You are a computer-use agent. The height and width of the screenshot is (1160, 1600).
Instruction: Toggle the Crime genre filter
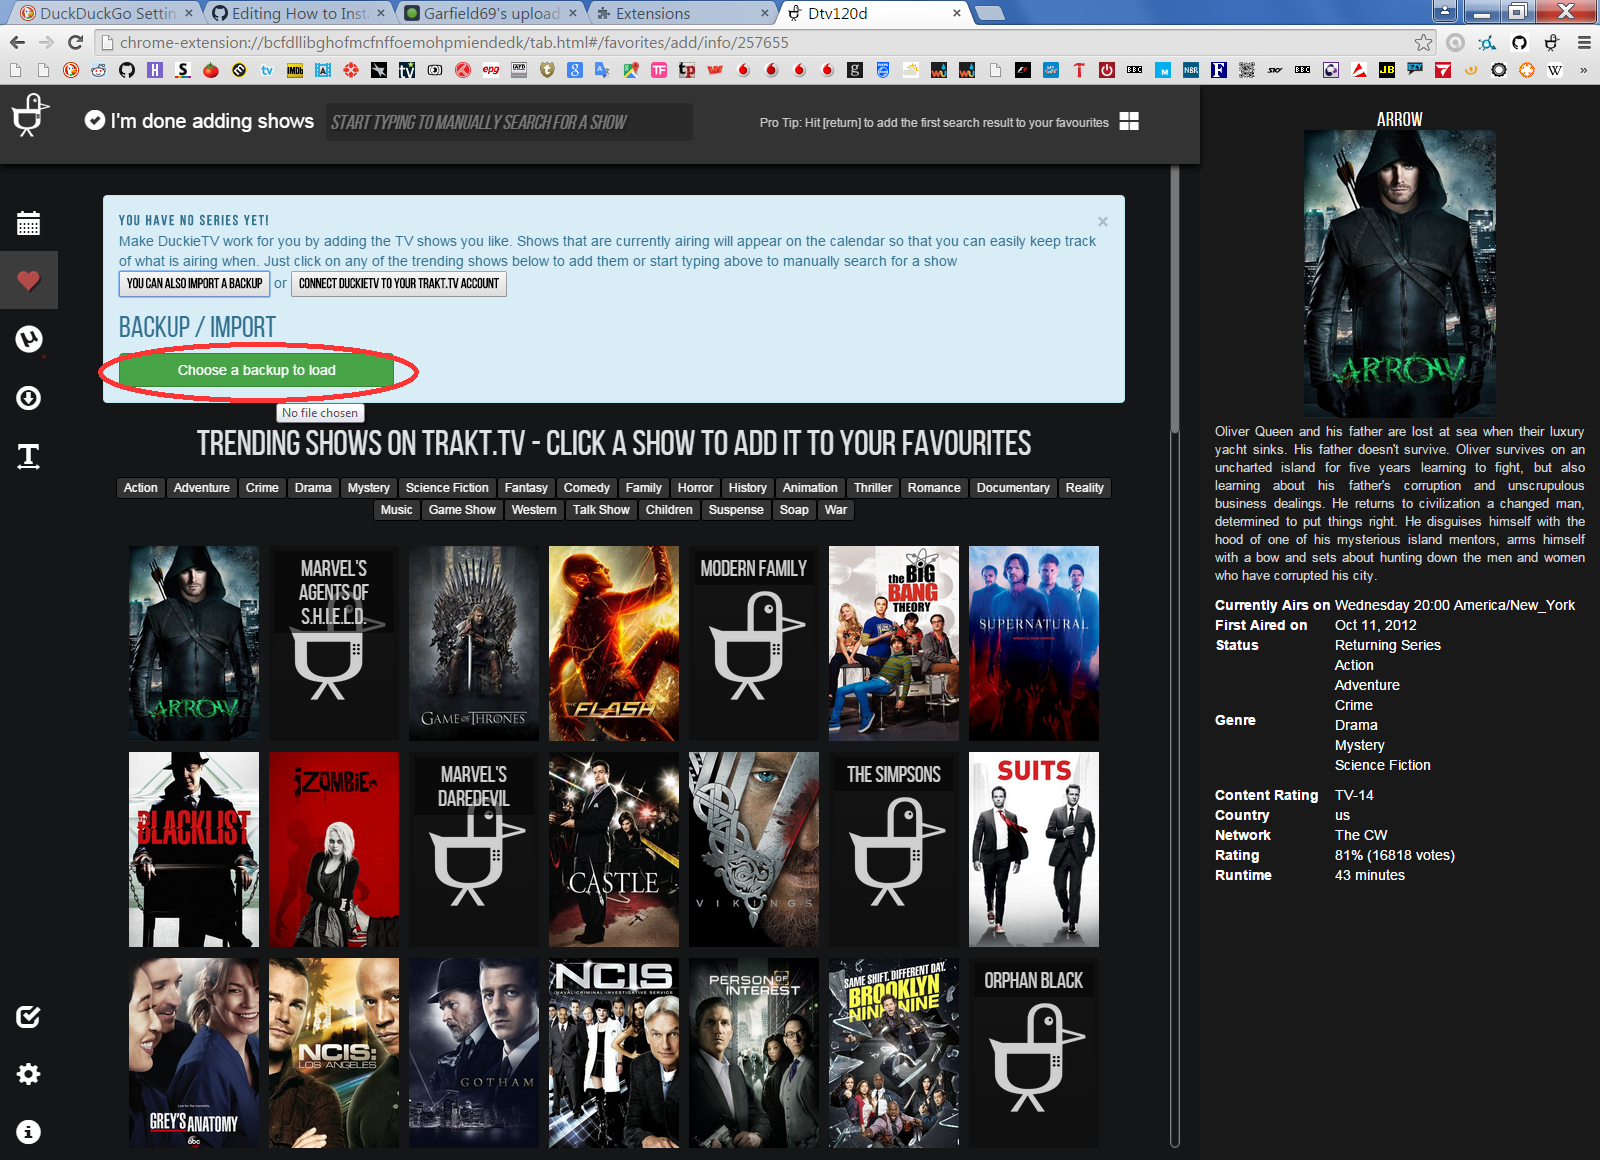click(262, 488)
